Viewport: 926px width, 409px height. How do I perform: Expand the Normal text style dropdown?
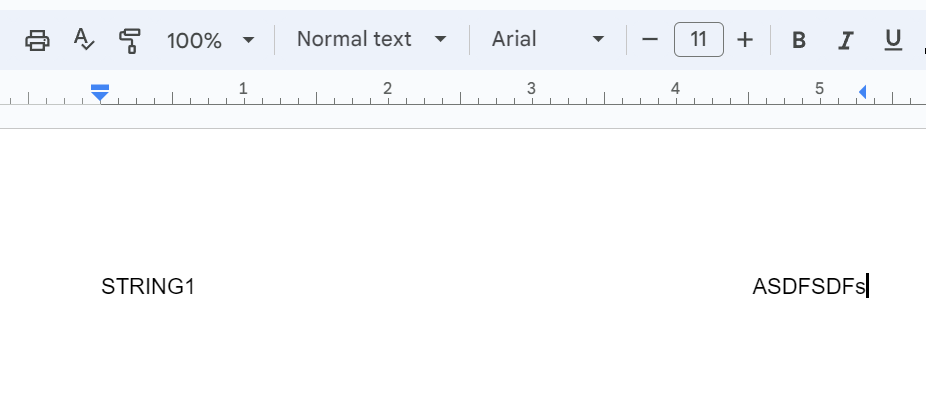click(x=371, y=40)
